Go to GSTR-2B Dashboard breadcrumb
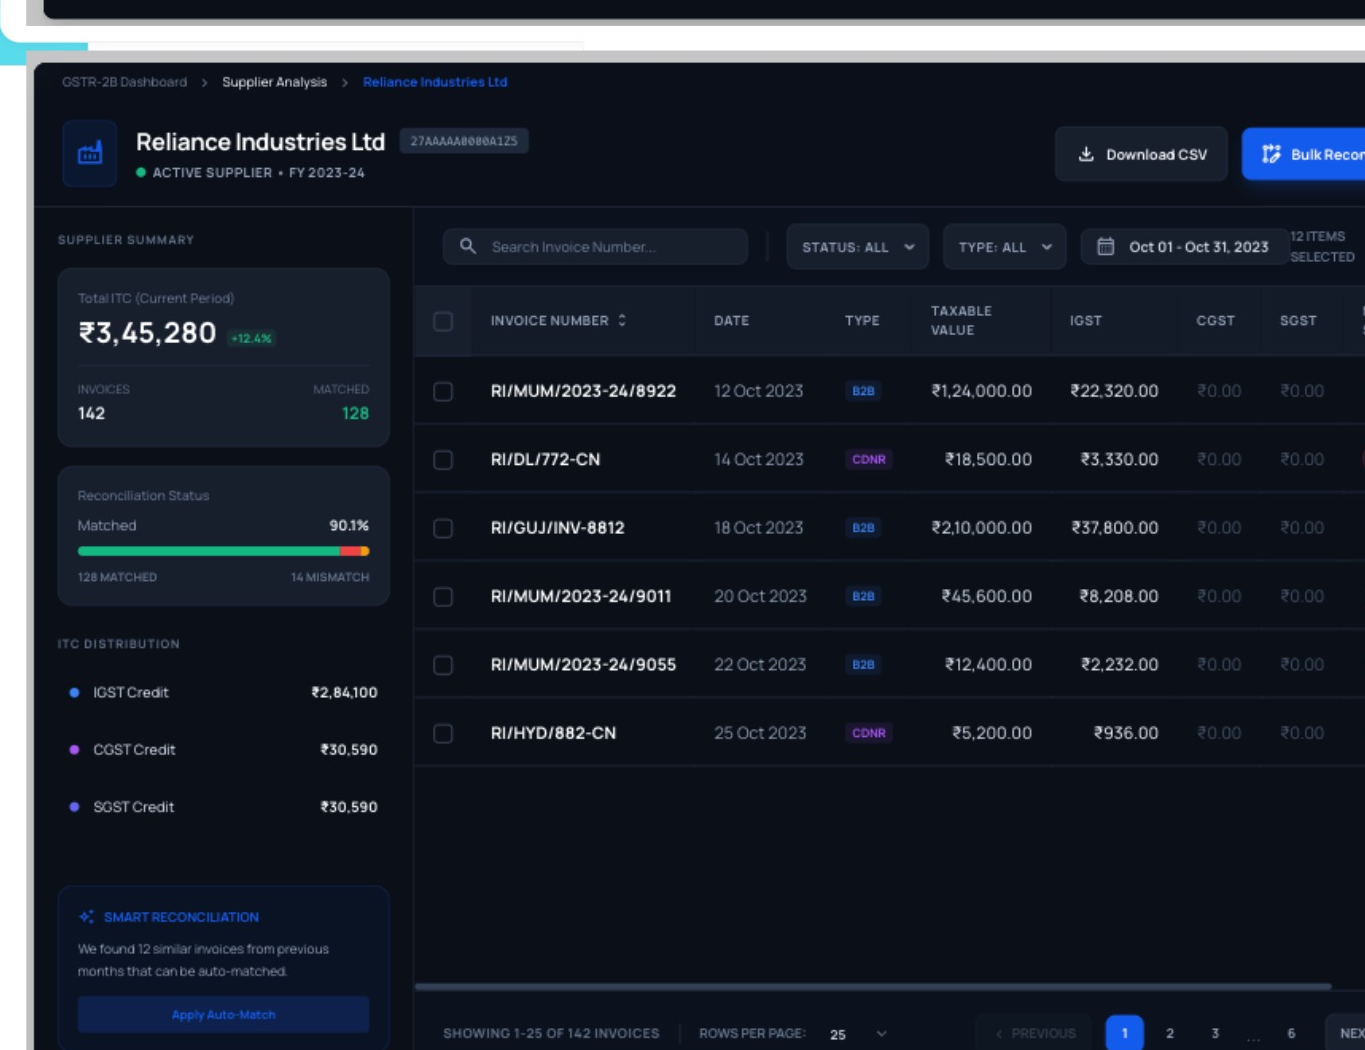Viewport: 1365px width, 1050px height. pos(124,82)
